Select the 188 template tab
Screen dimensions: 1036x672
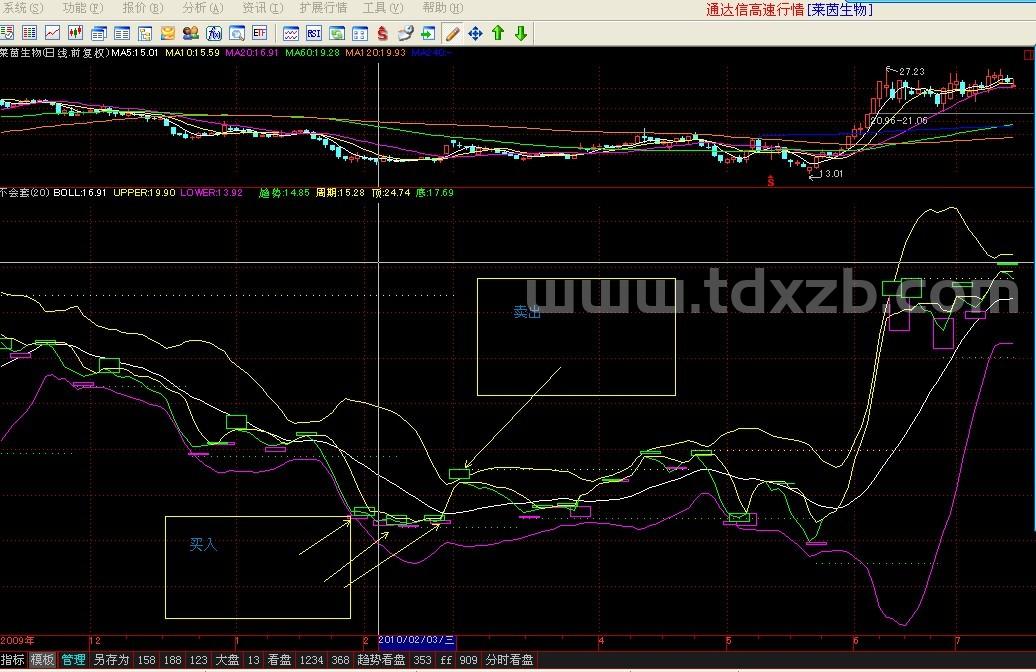(172, 659)
